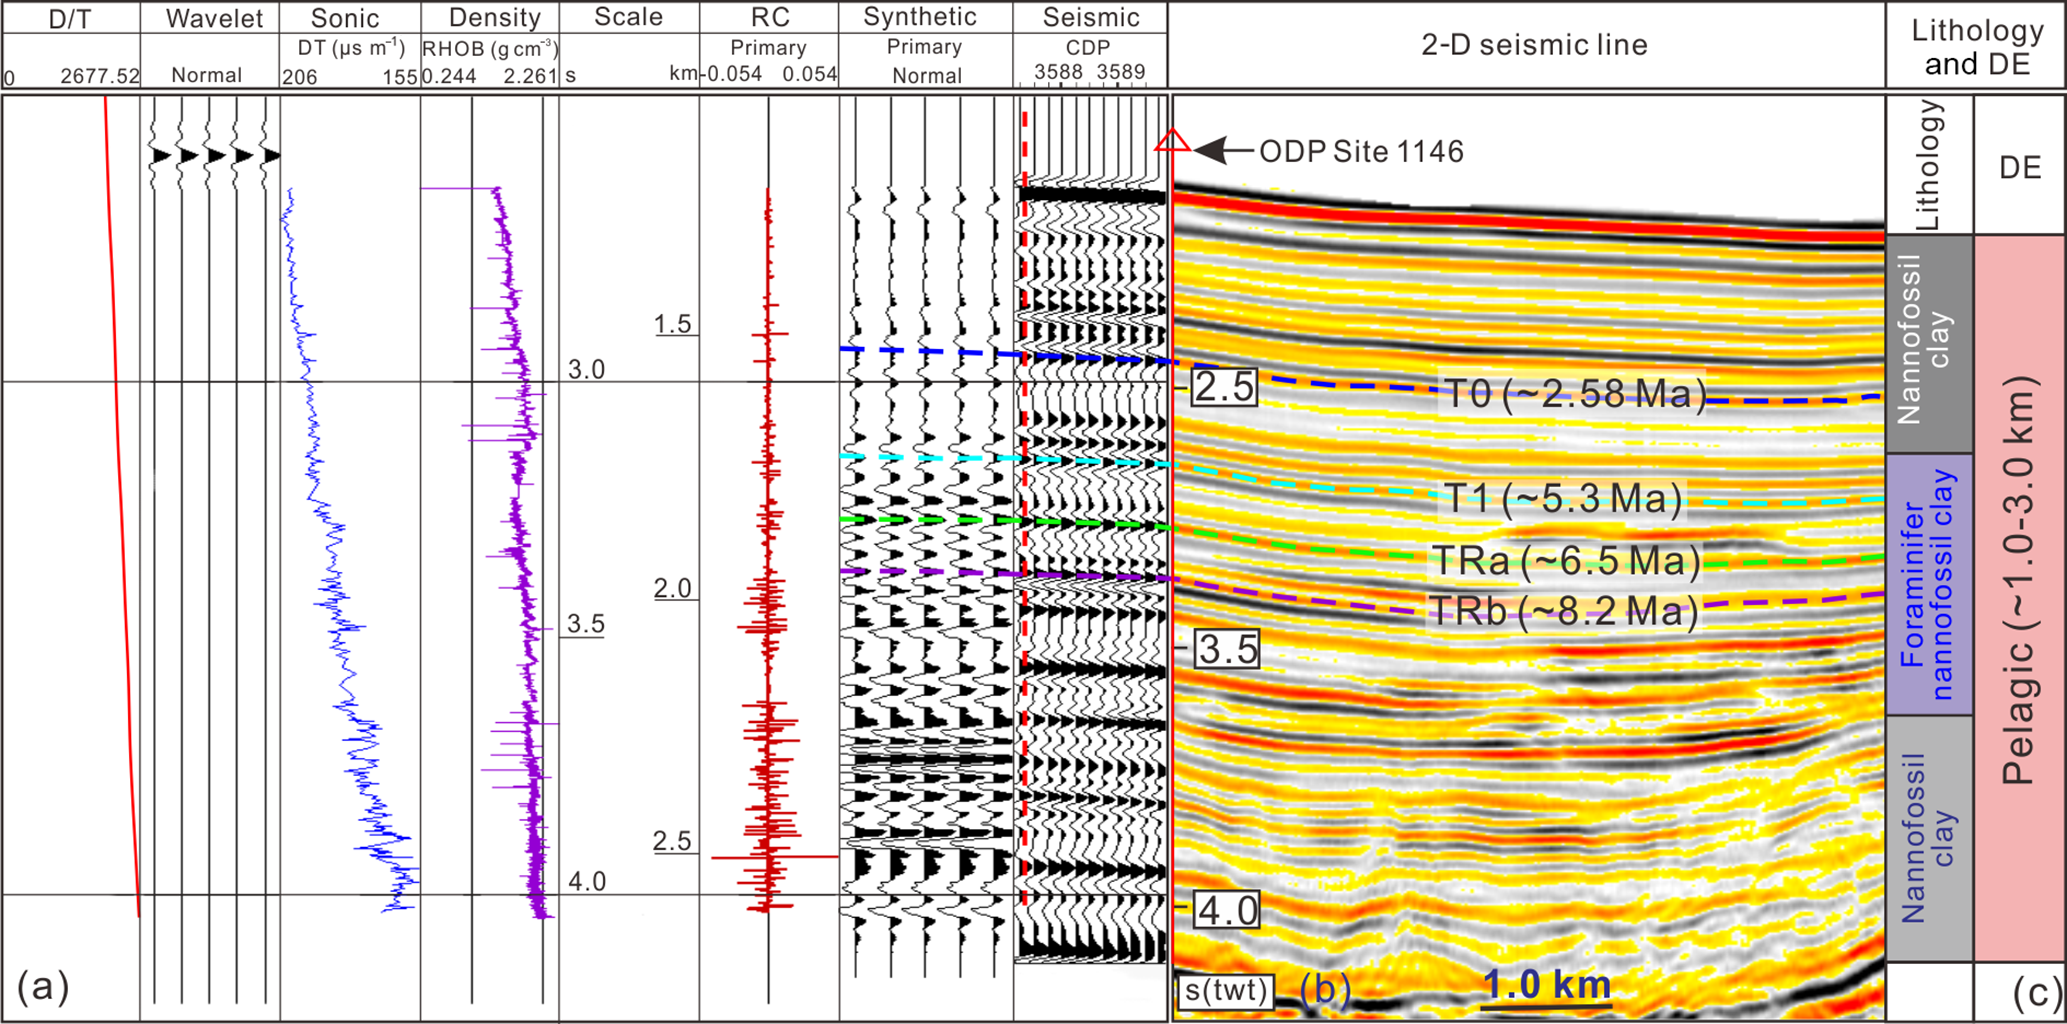Click the Synthetic column header
This screenshot has height=1024, width=2067.
(x=920, y=18)
